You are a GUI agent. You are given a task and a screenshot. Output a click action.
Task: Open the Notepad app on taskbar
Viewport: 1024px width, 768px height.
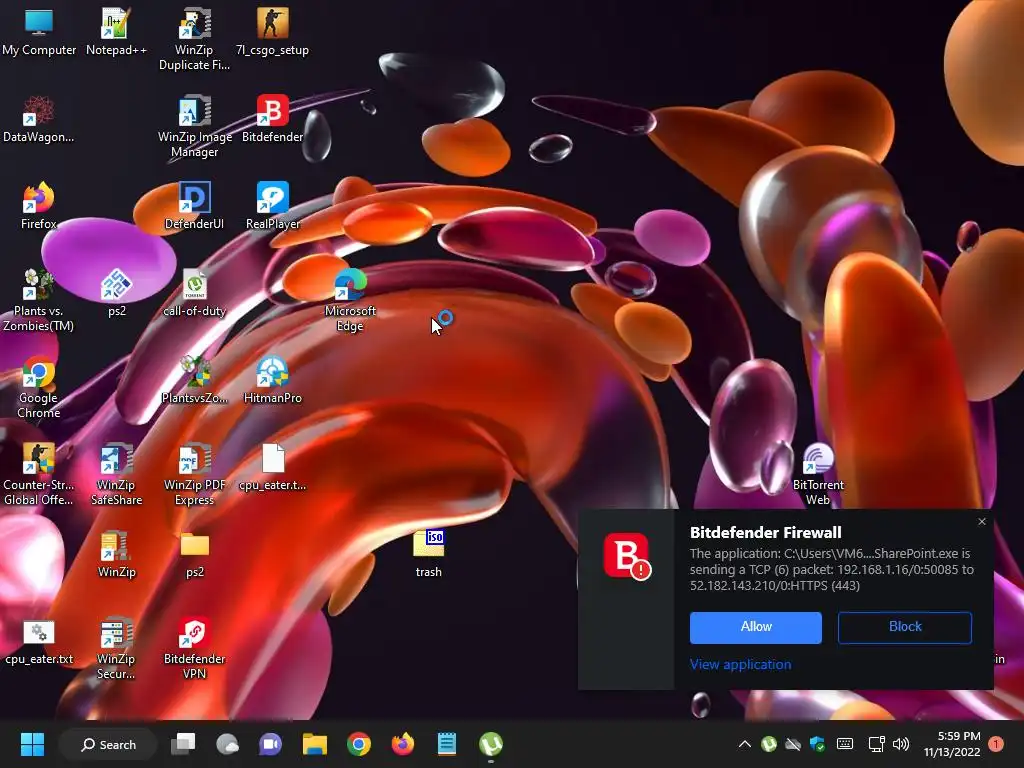(447, 744)
